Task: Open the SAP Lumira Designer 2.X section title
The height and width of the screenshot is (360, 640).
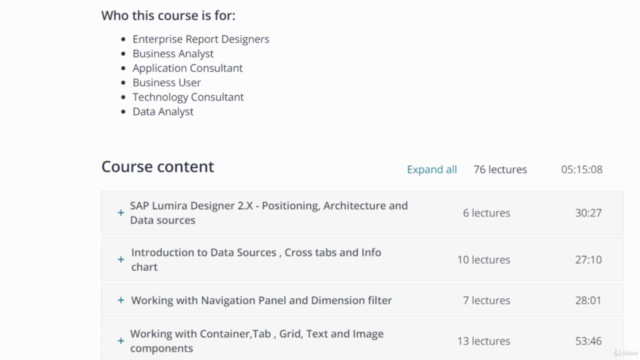Action: [x=269, y=213]
